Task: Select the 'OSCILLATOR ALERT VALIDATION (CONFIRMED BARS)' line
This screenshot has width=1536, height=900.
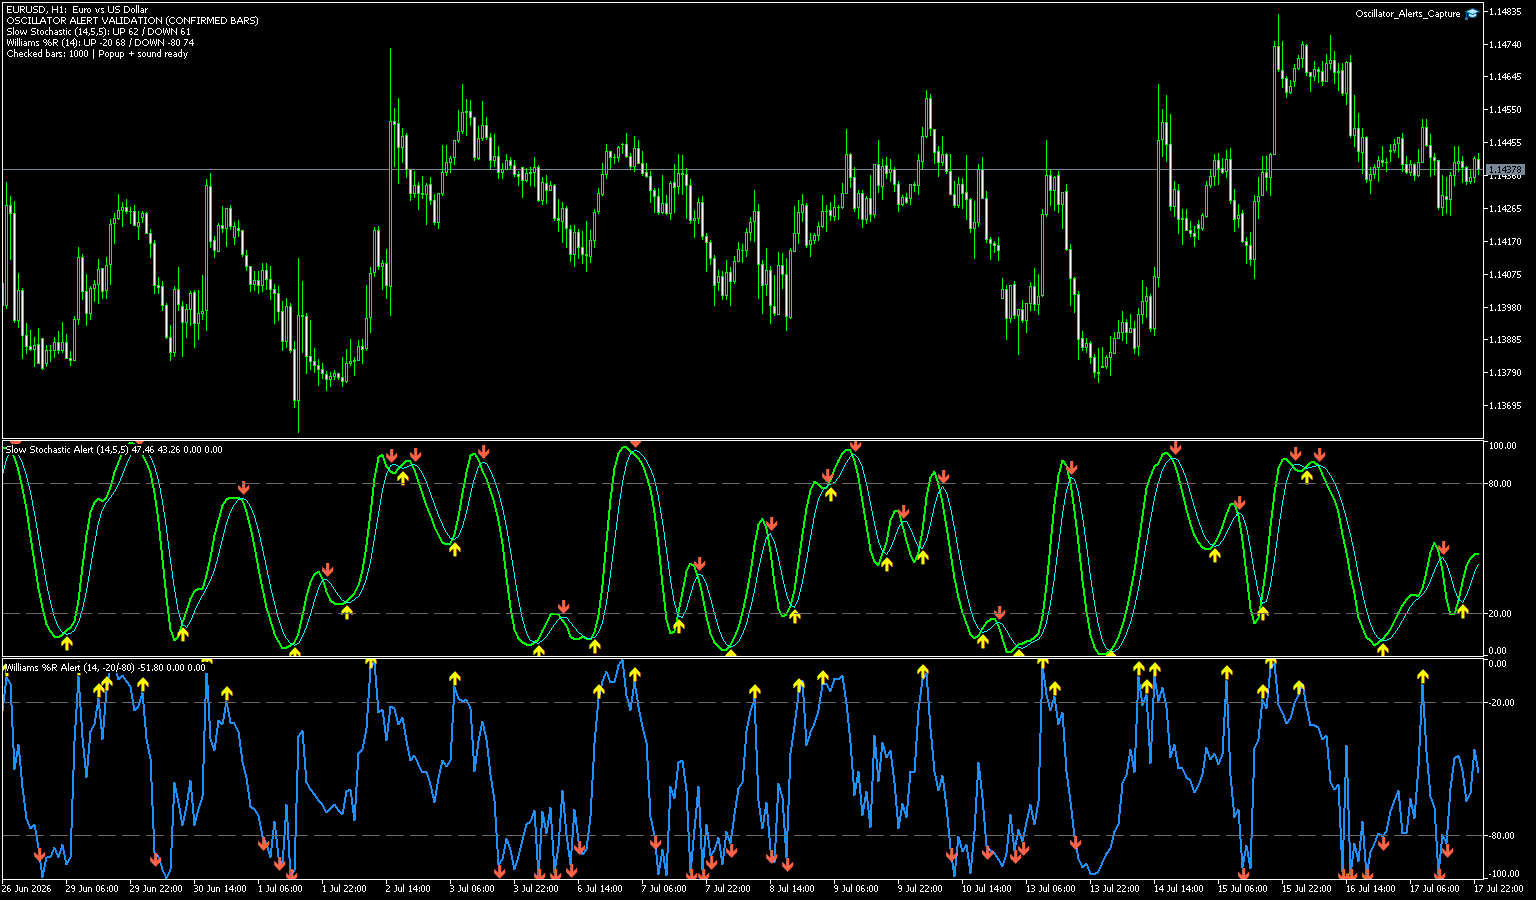Action: tap(132, 21)
